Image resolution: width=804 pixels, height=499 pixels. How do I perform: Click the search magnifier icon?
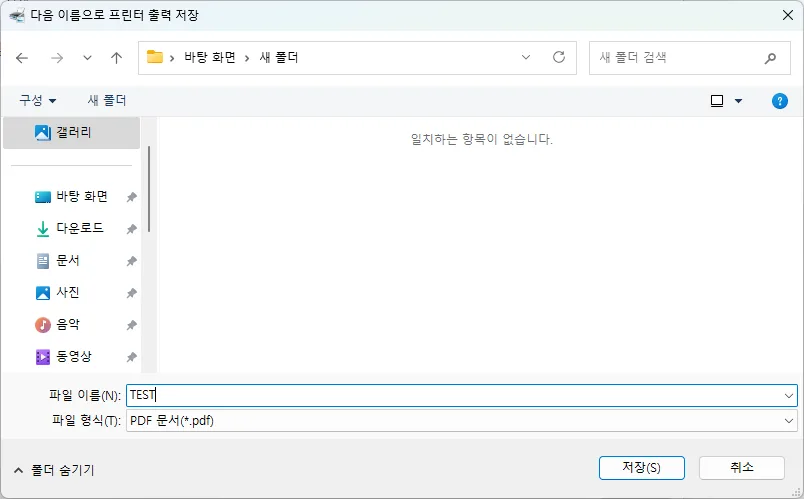tap(770, 58)
